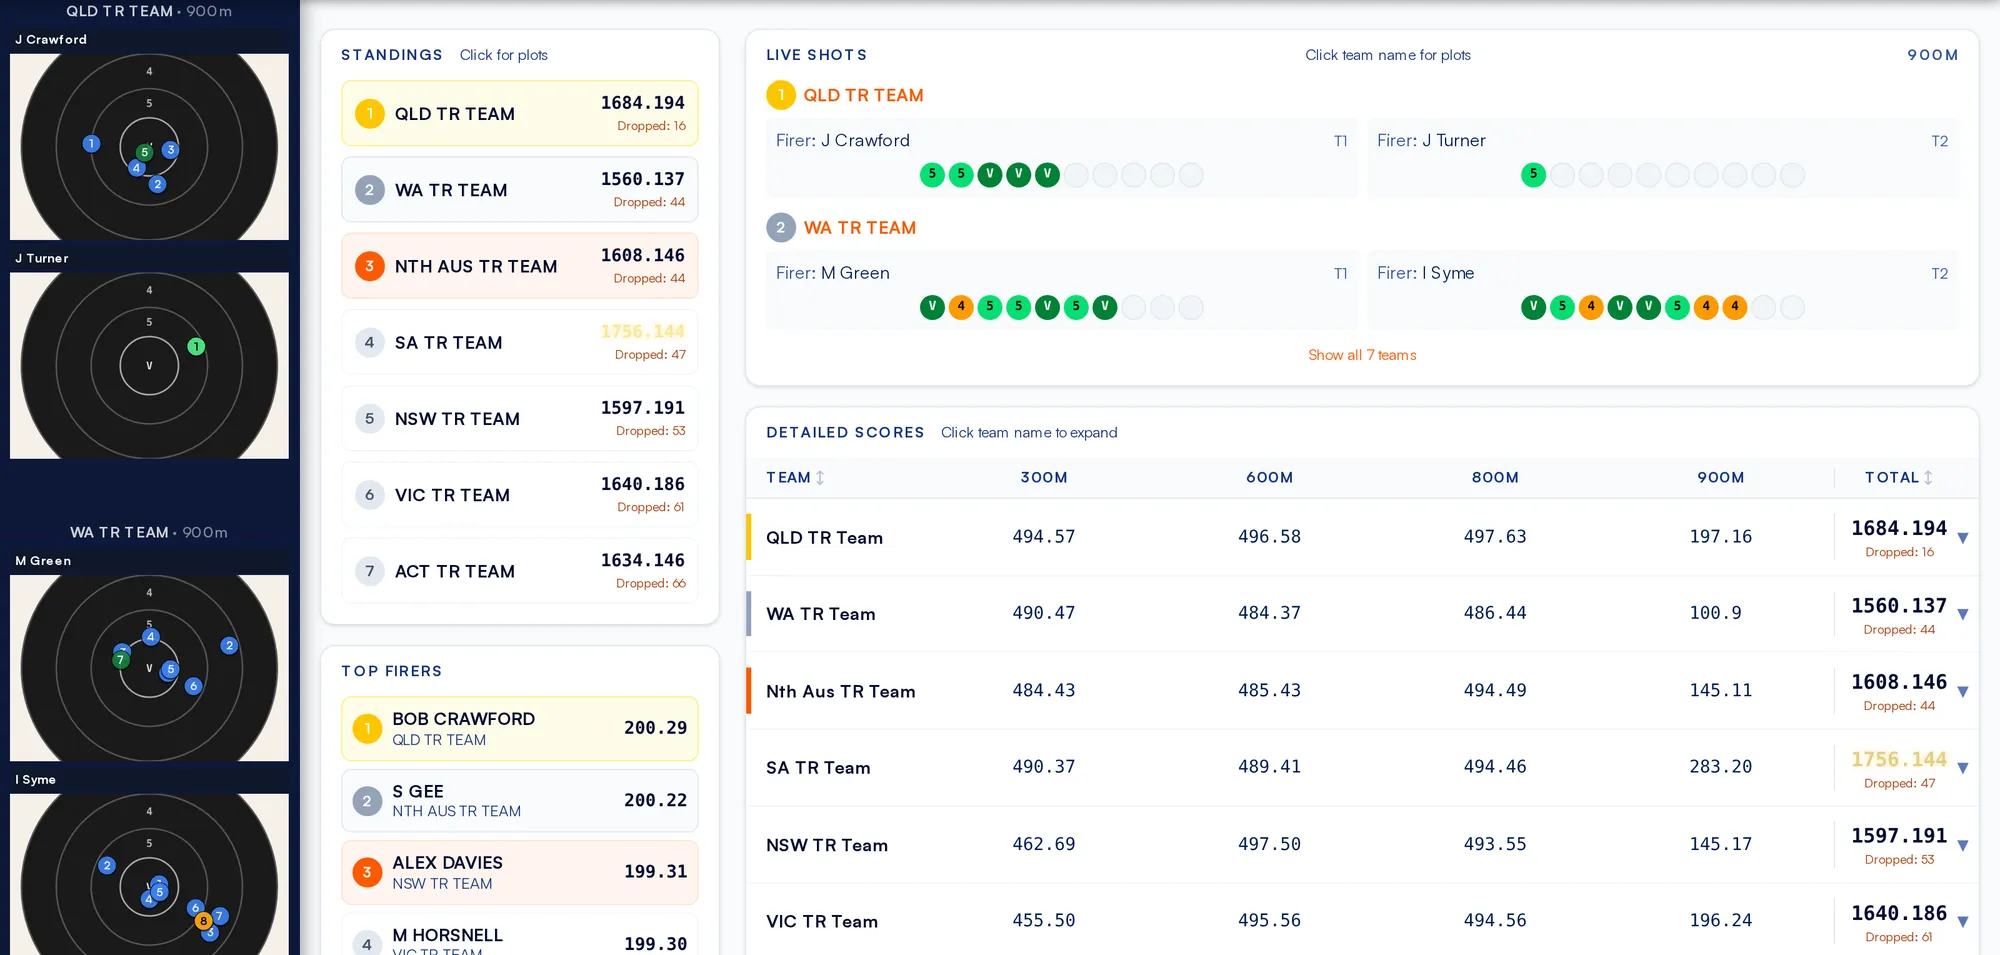Select SA TR TEAM standings card
This screenshot has width=2000, height=955.
(x=520, y=342)
